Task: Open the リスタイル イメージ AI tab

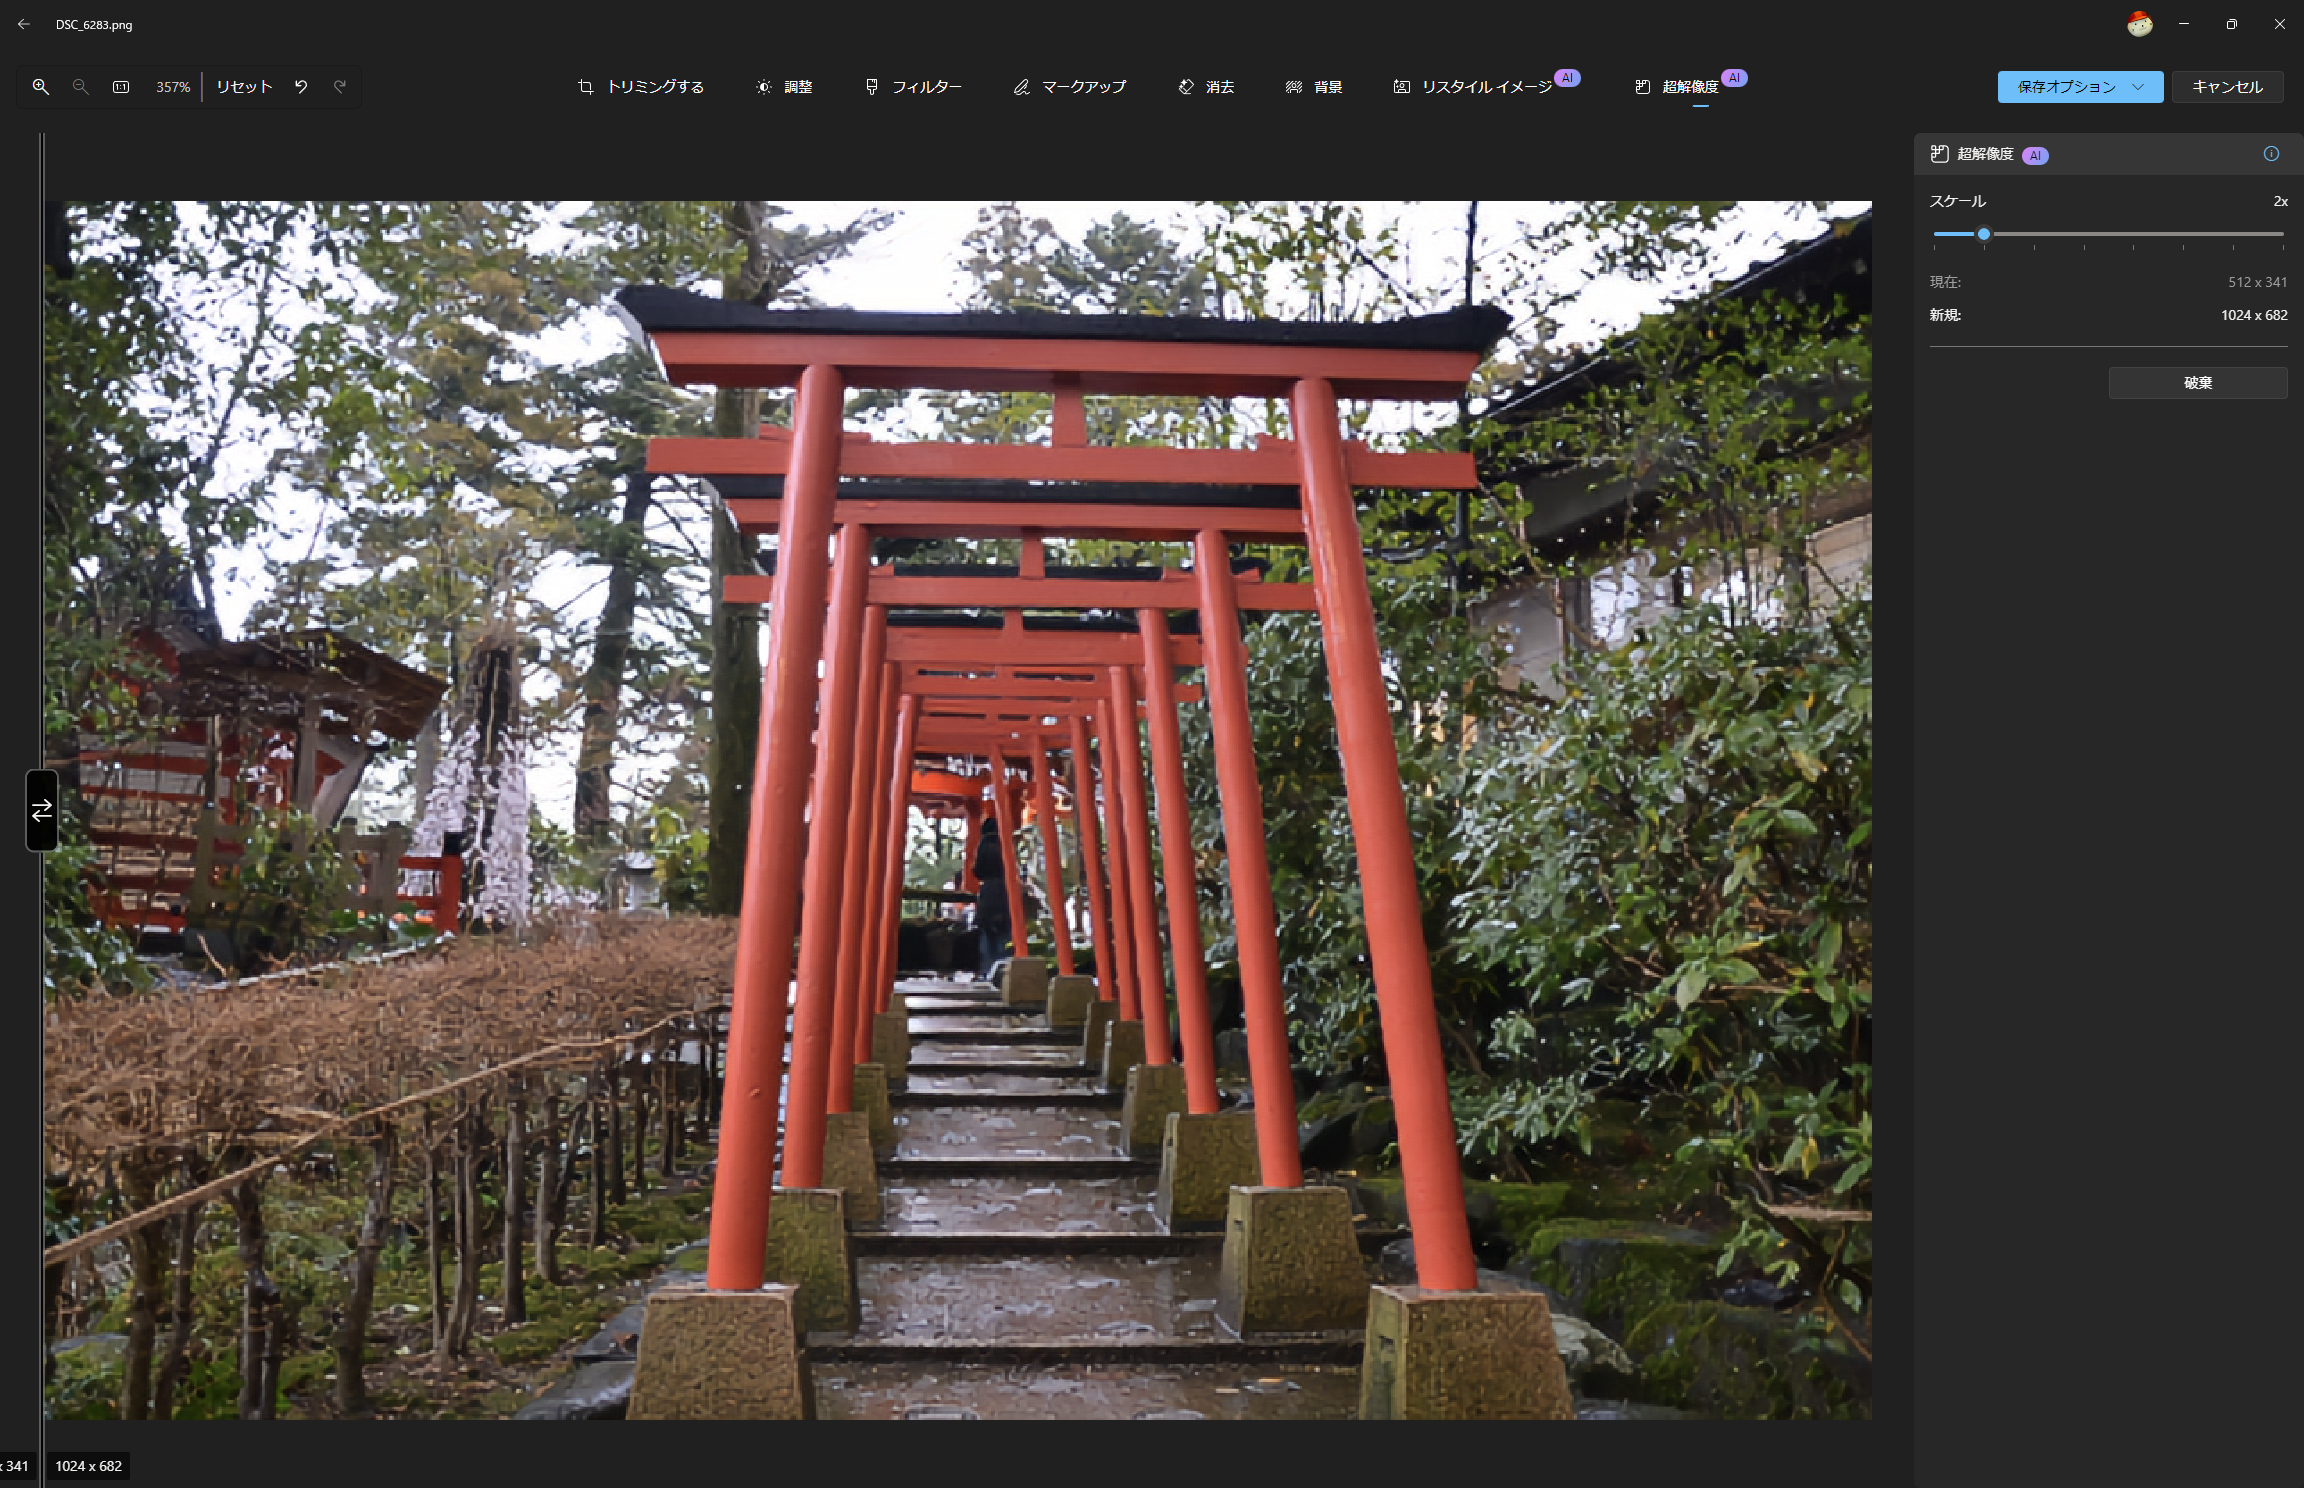Action: [x=1473, y=87]
